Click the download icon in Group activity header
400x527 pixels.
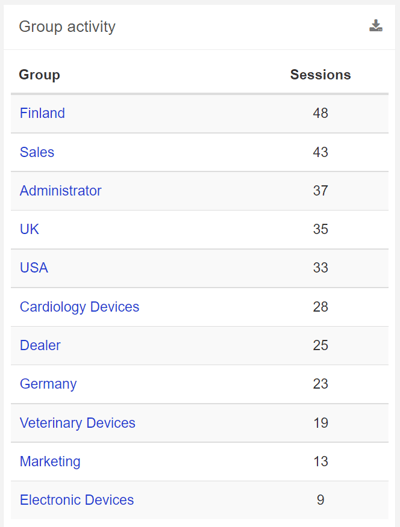click(x=375, y=26)
